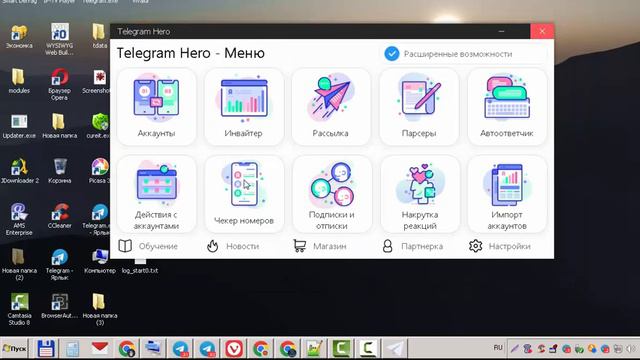Screen dimensions: 640x360
Task: Open the Чекер номеров tile
Action: (x=244, y=195)
